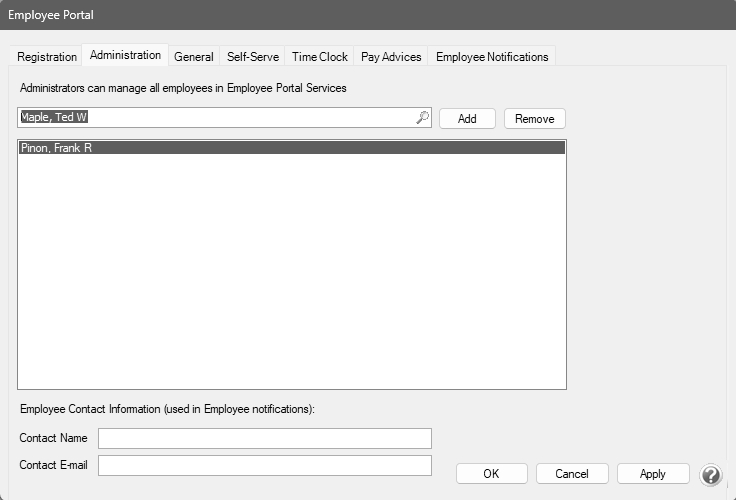Open the Time Clock tab

(320, 57)
